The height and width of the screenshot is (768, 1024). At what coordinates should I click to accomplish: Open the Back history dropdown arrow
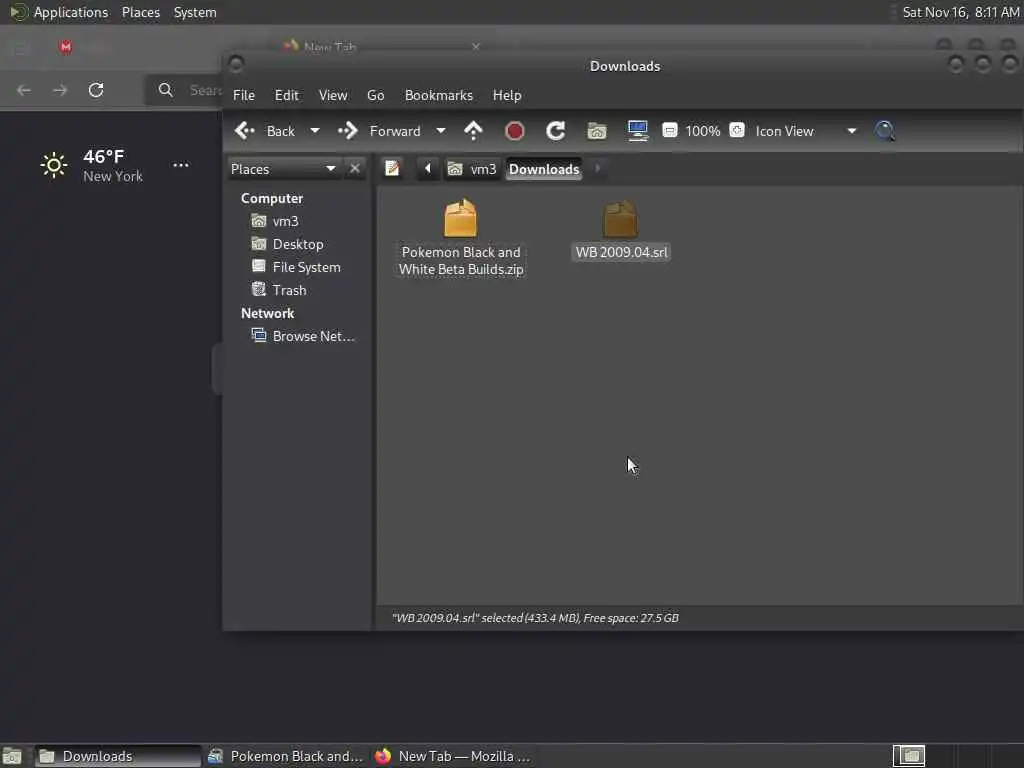click(315, 131)
